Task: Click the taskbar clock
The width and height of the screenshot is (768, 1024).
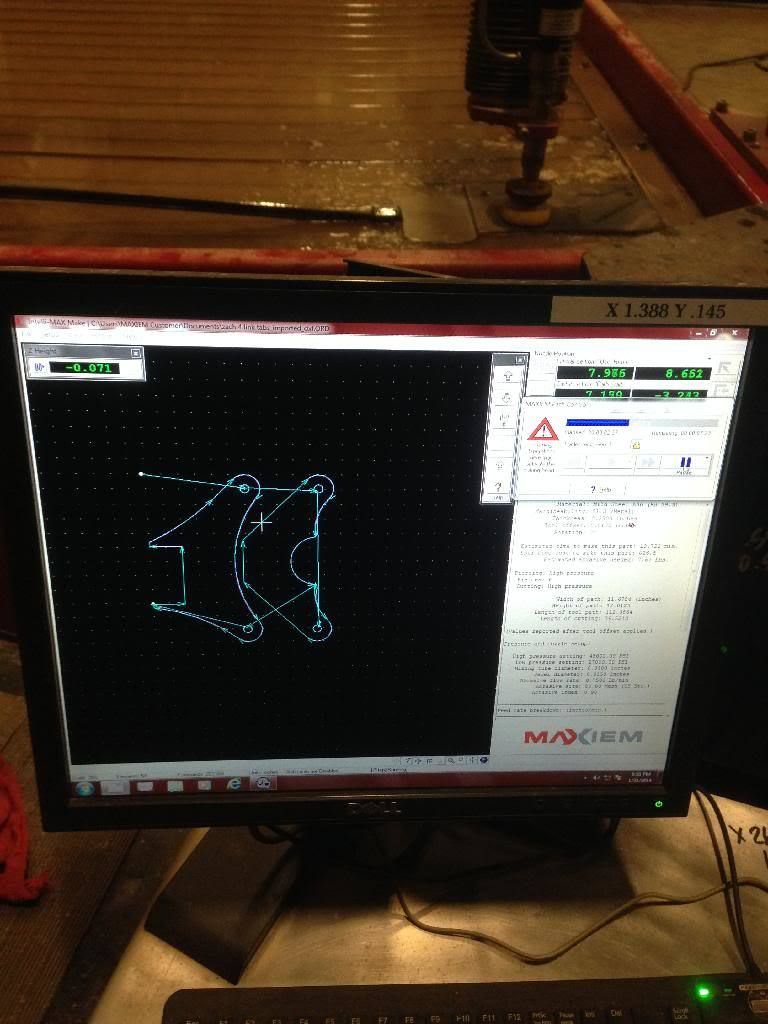Action: (641, 777)
